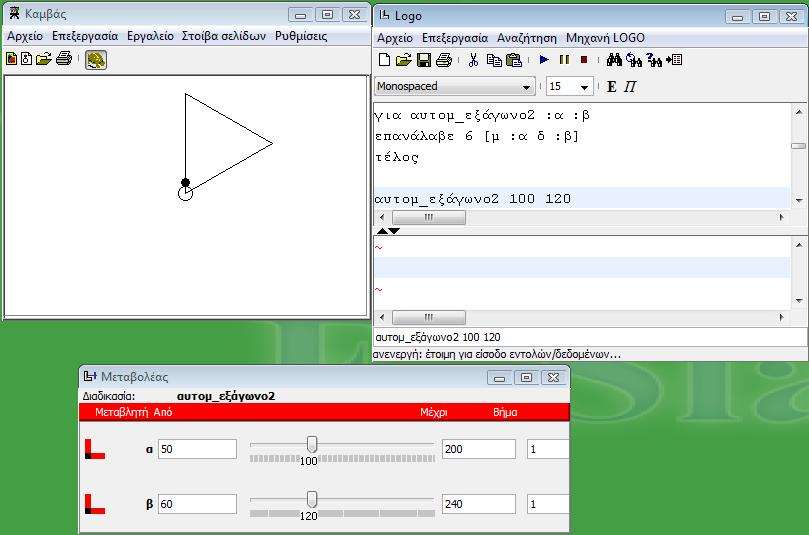This screenshot has width=809, height=535.
Task: Click the β variable slider handle
Action: pyautogui.click(x=312, y=499)
